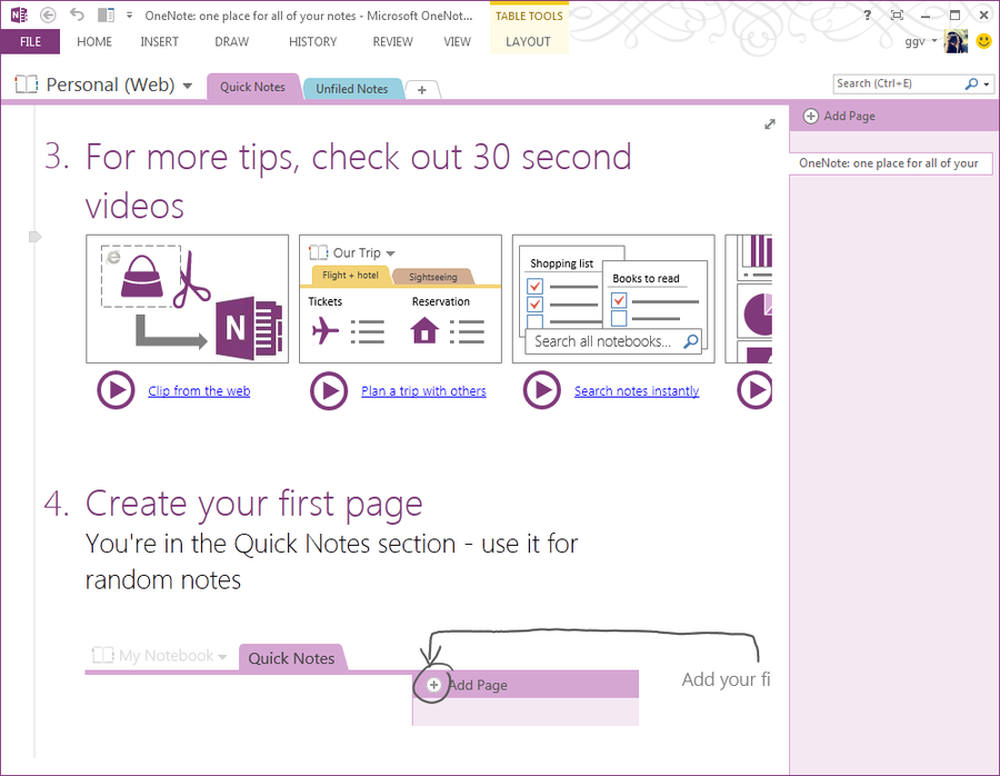Click the heading 'Create your first page'
Screen dimensions: 1000x776
[x=254, y=503]
